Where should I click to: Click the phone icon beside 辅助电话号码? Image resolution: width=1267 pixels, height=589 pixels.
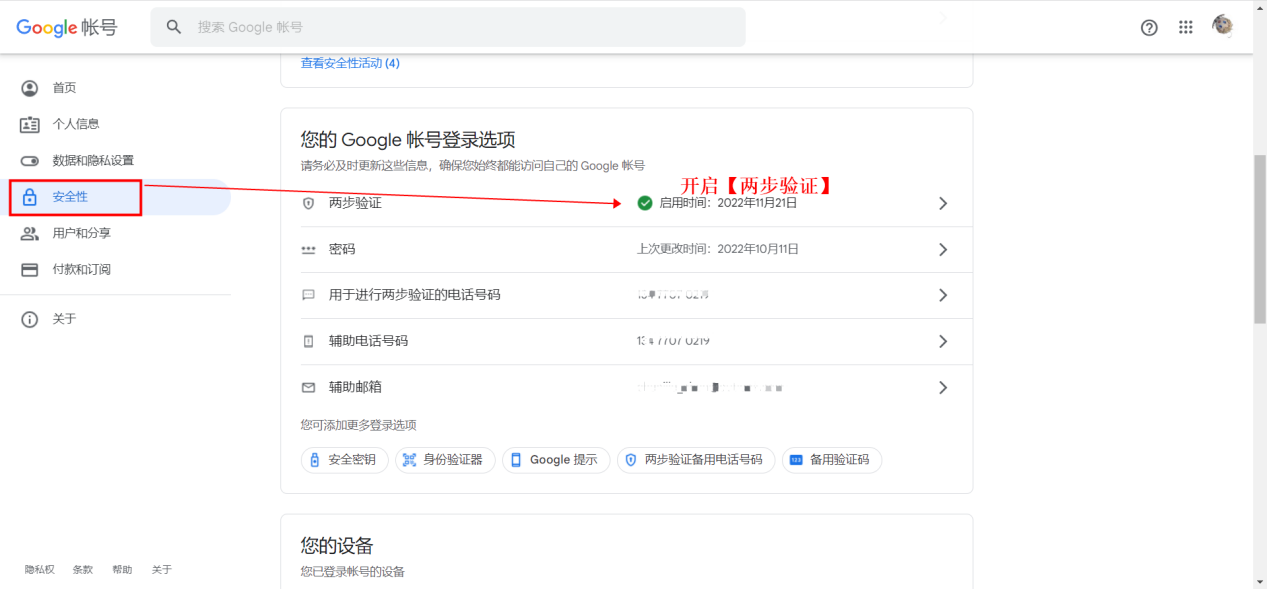pos(308,342)
